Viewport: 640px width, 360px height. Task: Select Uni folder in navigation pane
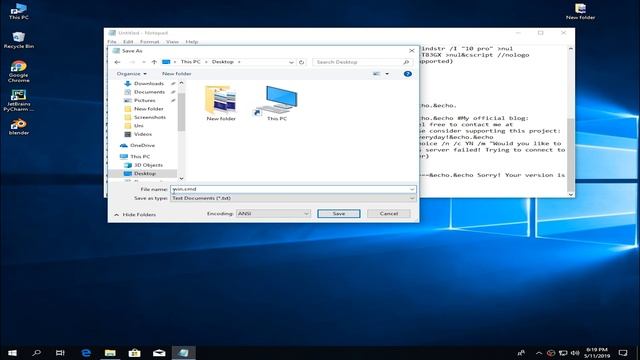[139, 126]
